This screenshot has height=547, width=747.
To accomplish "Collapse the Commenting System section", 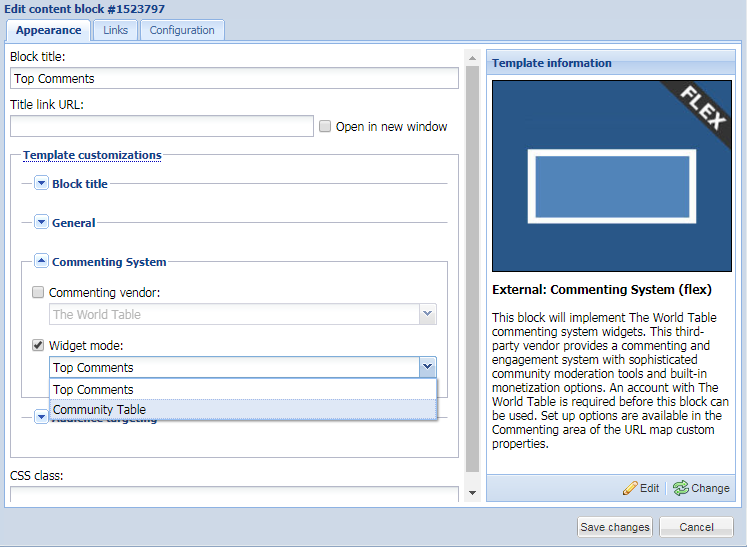I will 41,261.
